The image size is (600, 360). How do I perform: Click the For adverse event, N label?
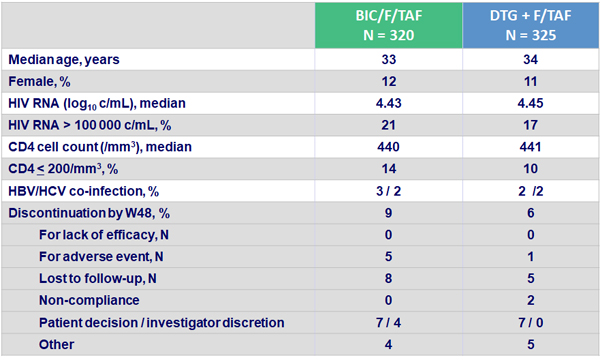pos(101,256)
